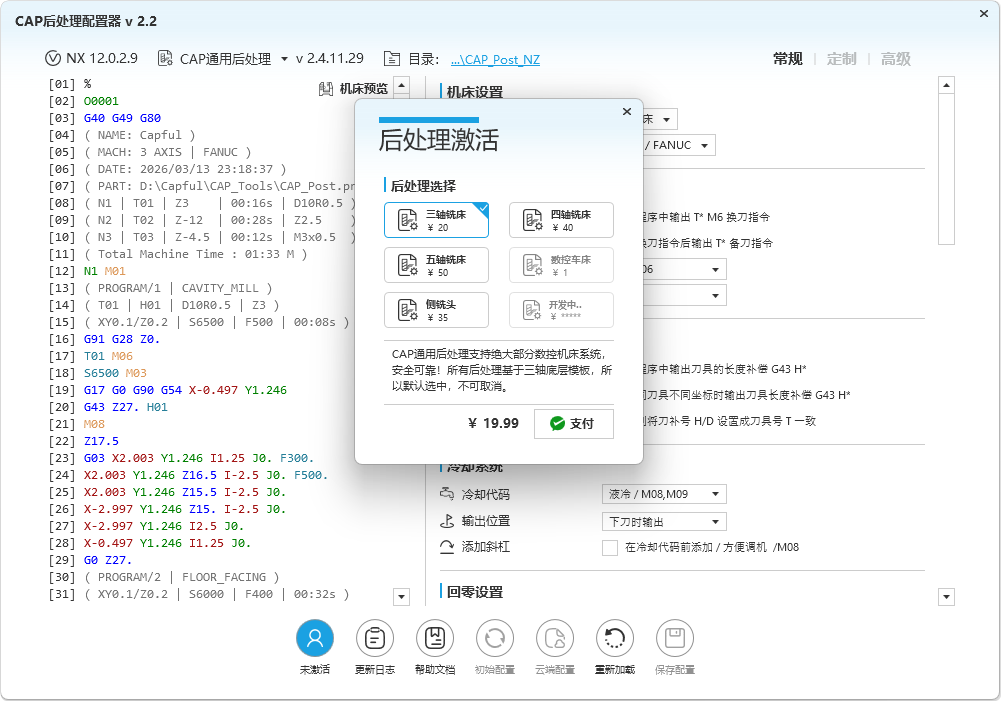Click the 支付 payment button

pyautogui.click(x=573, y=424)
